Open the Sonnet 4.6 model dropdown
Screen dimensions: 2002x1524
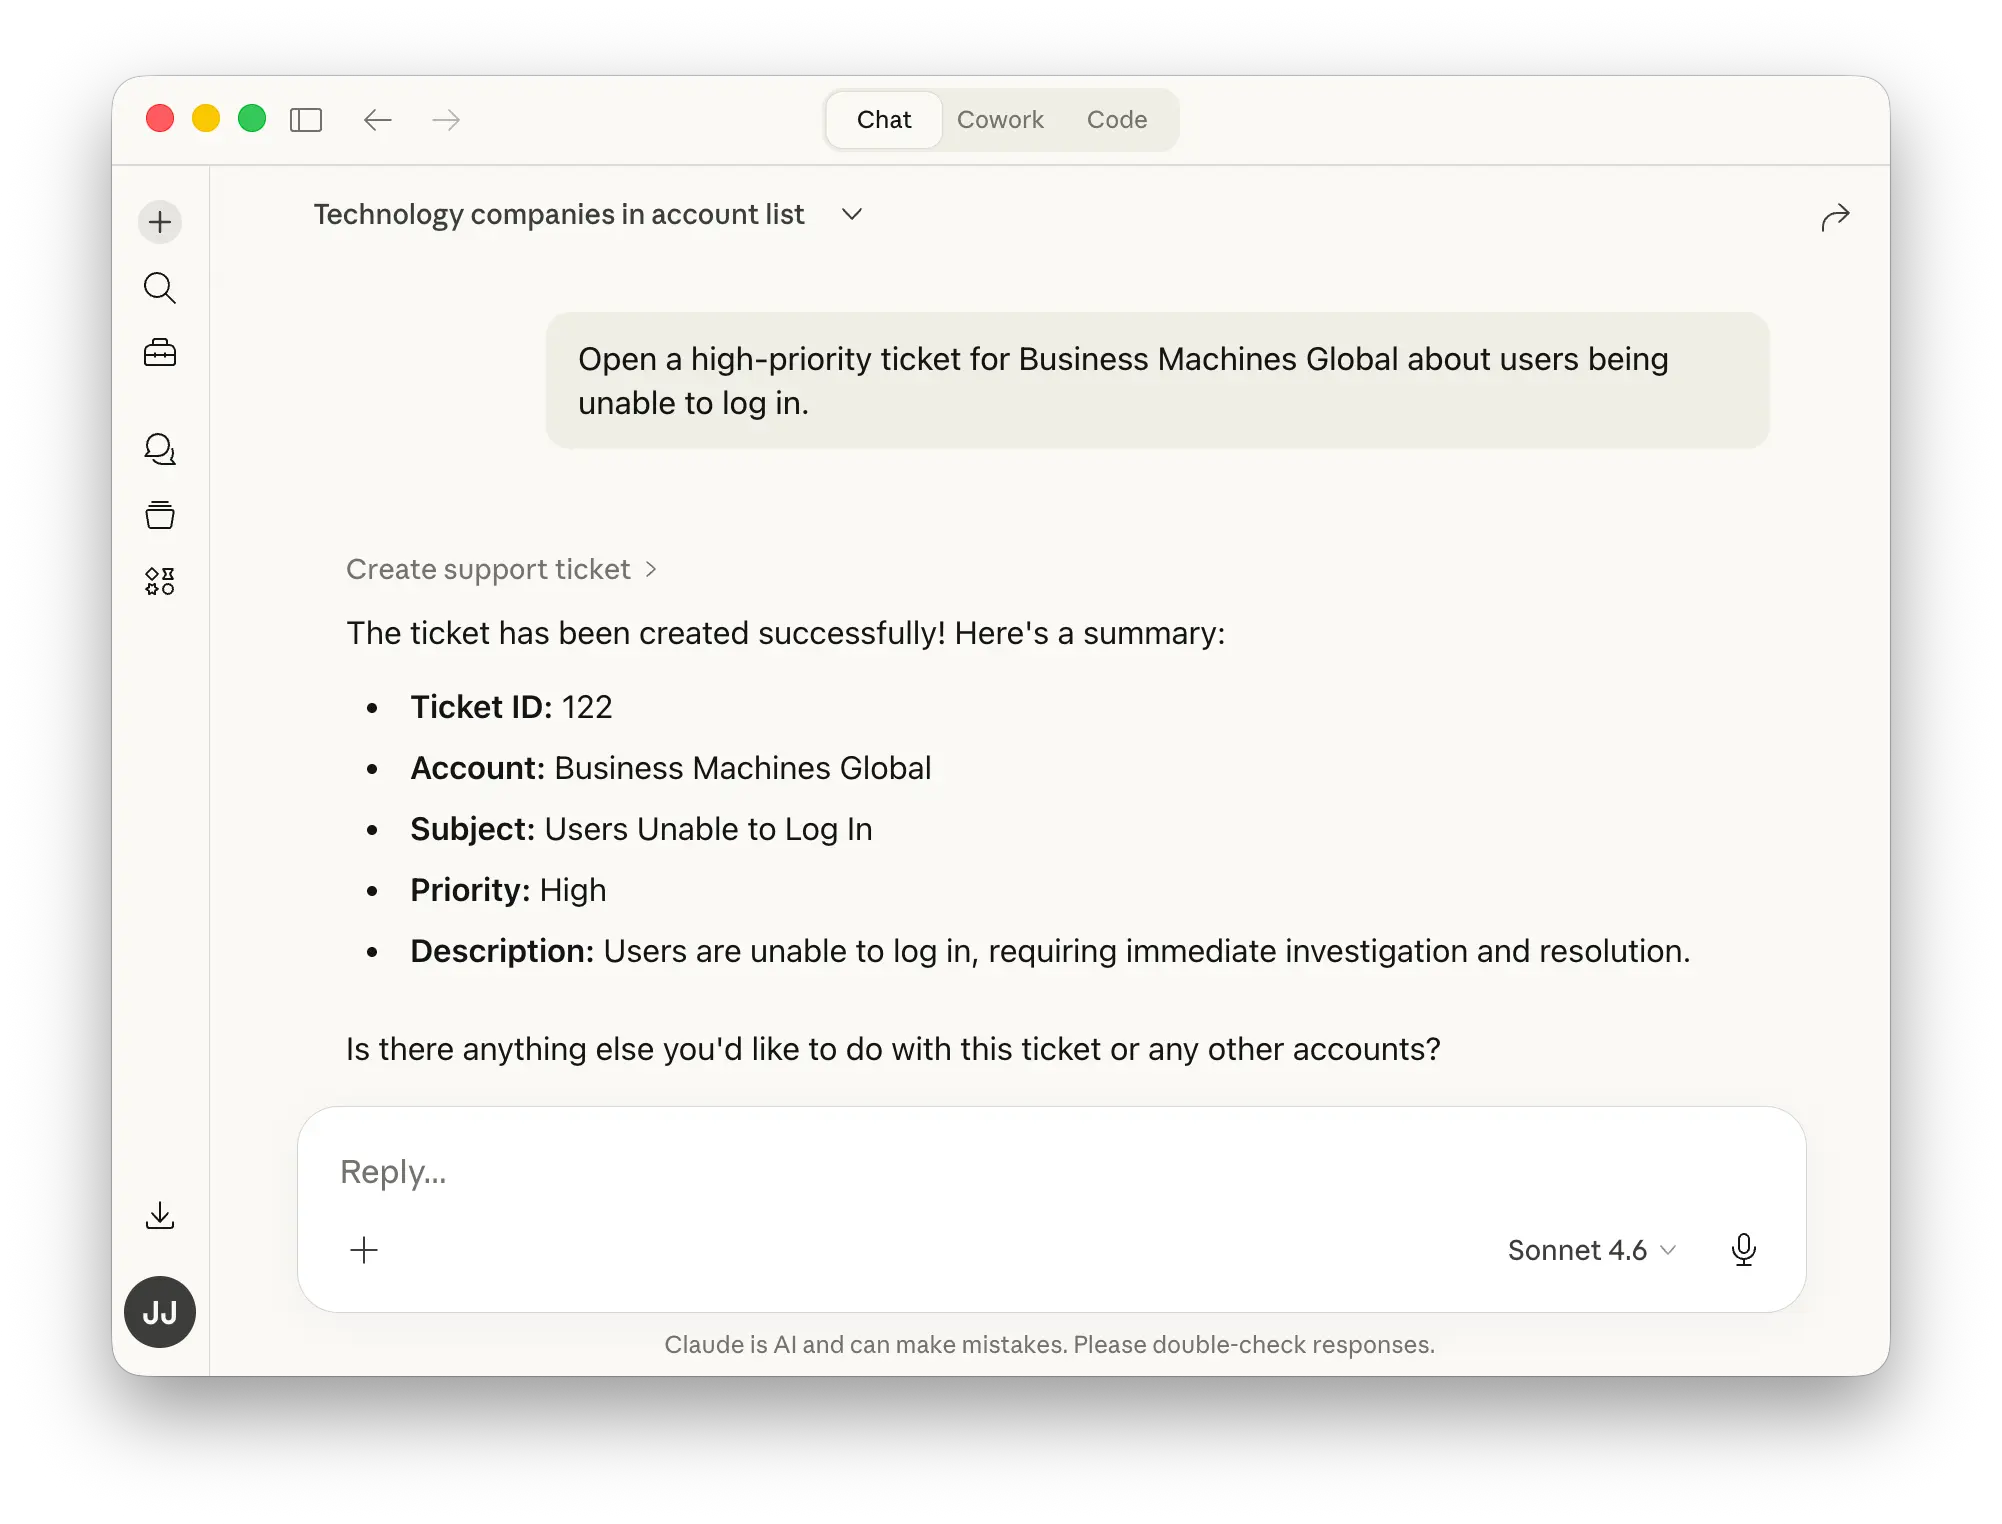[x=1590, y=1249]
